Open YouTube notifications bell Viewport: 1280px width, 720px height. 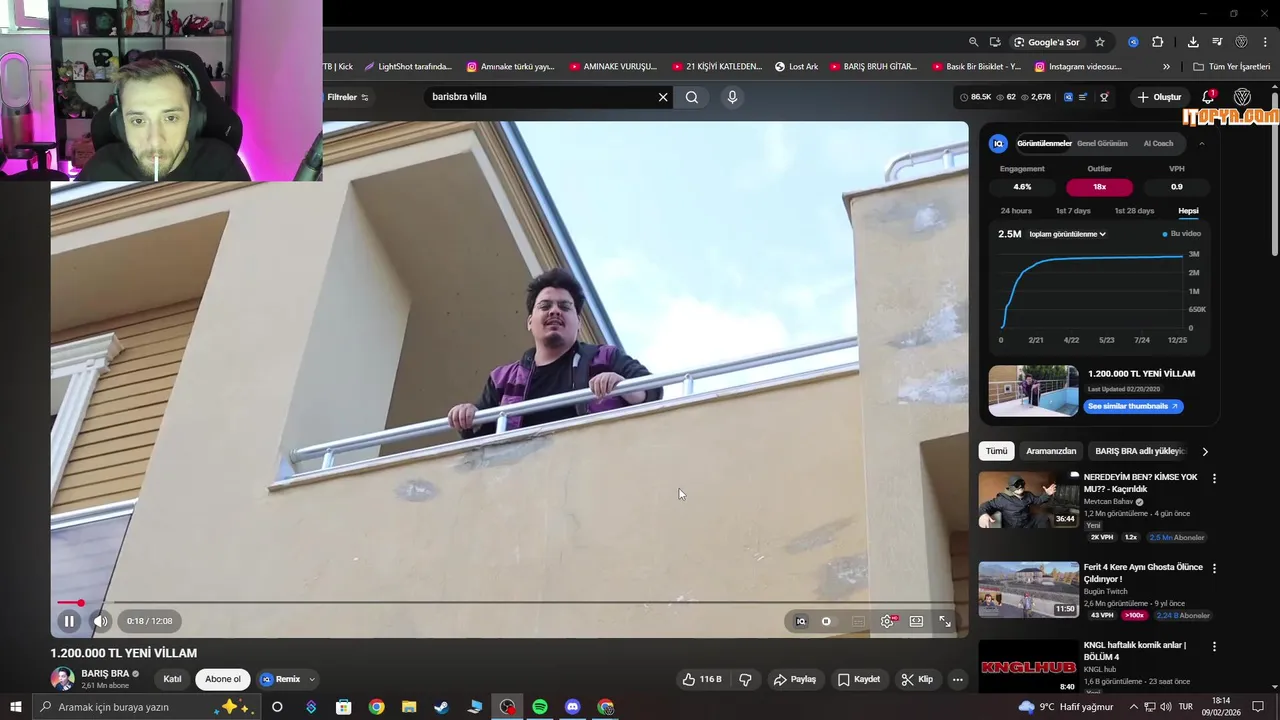click(x=1208, y=97)
